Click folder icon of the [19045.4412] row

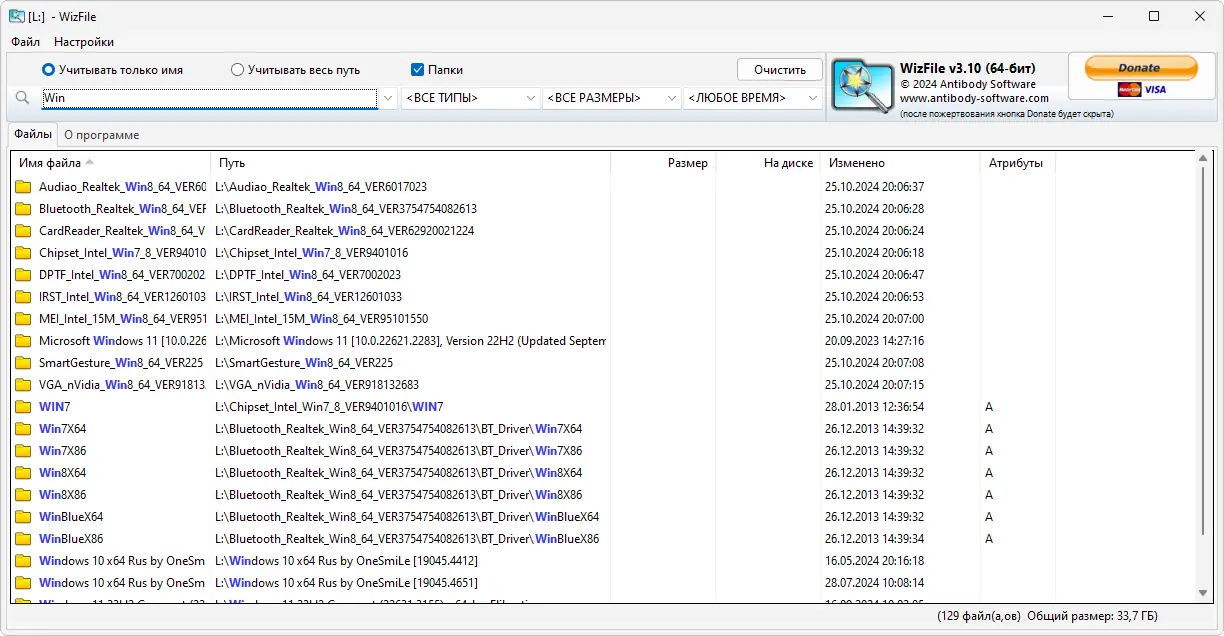point(23,561)
